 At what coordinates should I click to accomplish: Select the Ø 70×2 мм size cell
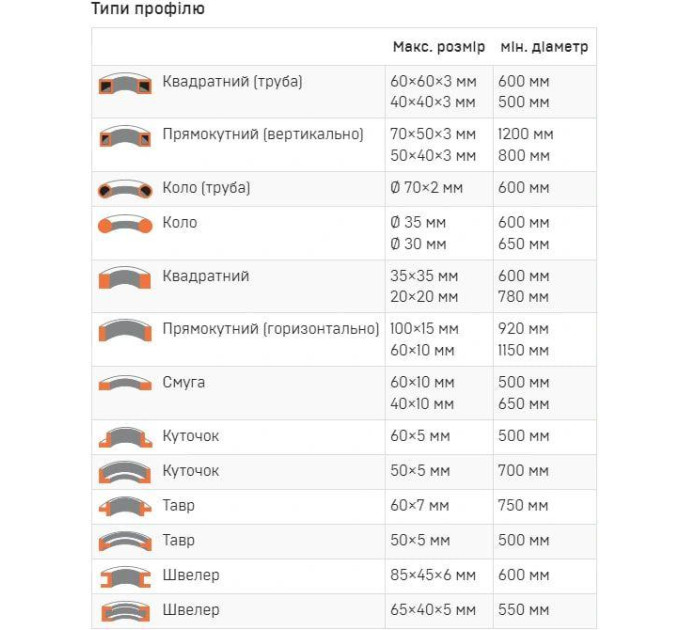pyautogui.click(x=426, y=188)
